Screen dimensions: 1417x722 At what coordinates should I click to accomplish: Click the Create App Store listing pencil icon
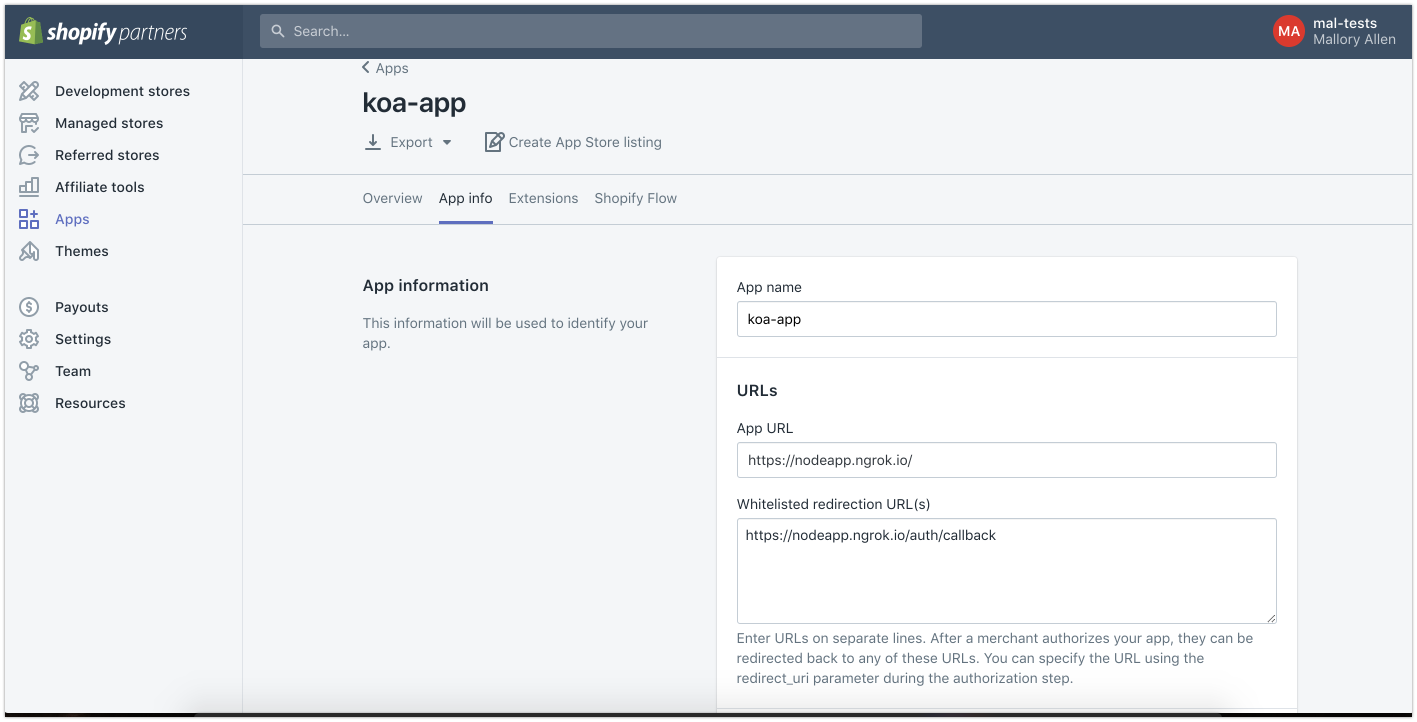(494, 142)
